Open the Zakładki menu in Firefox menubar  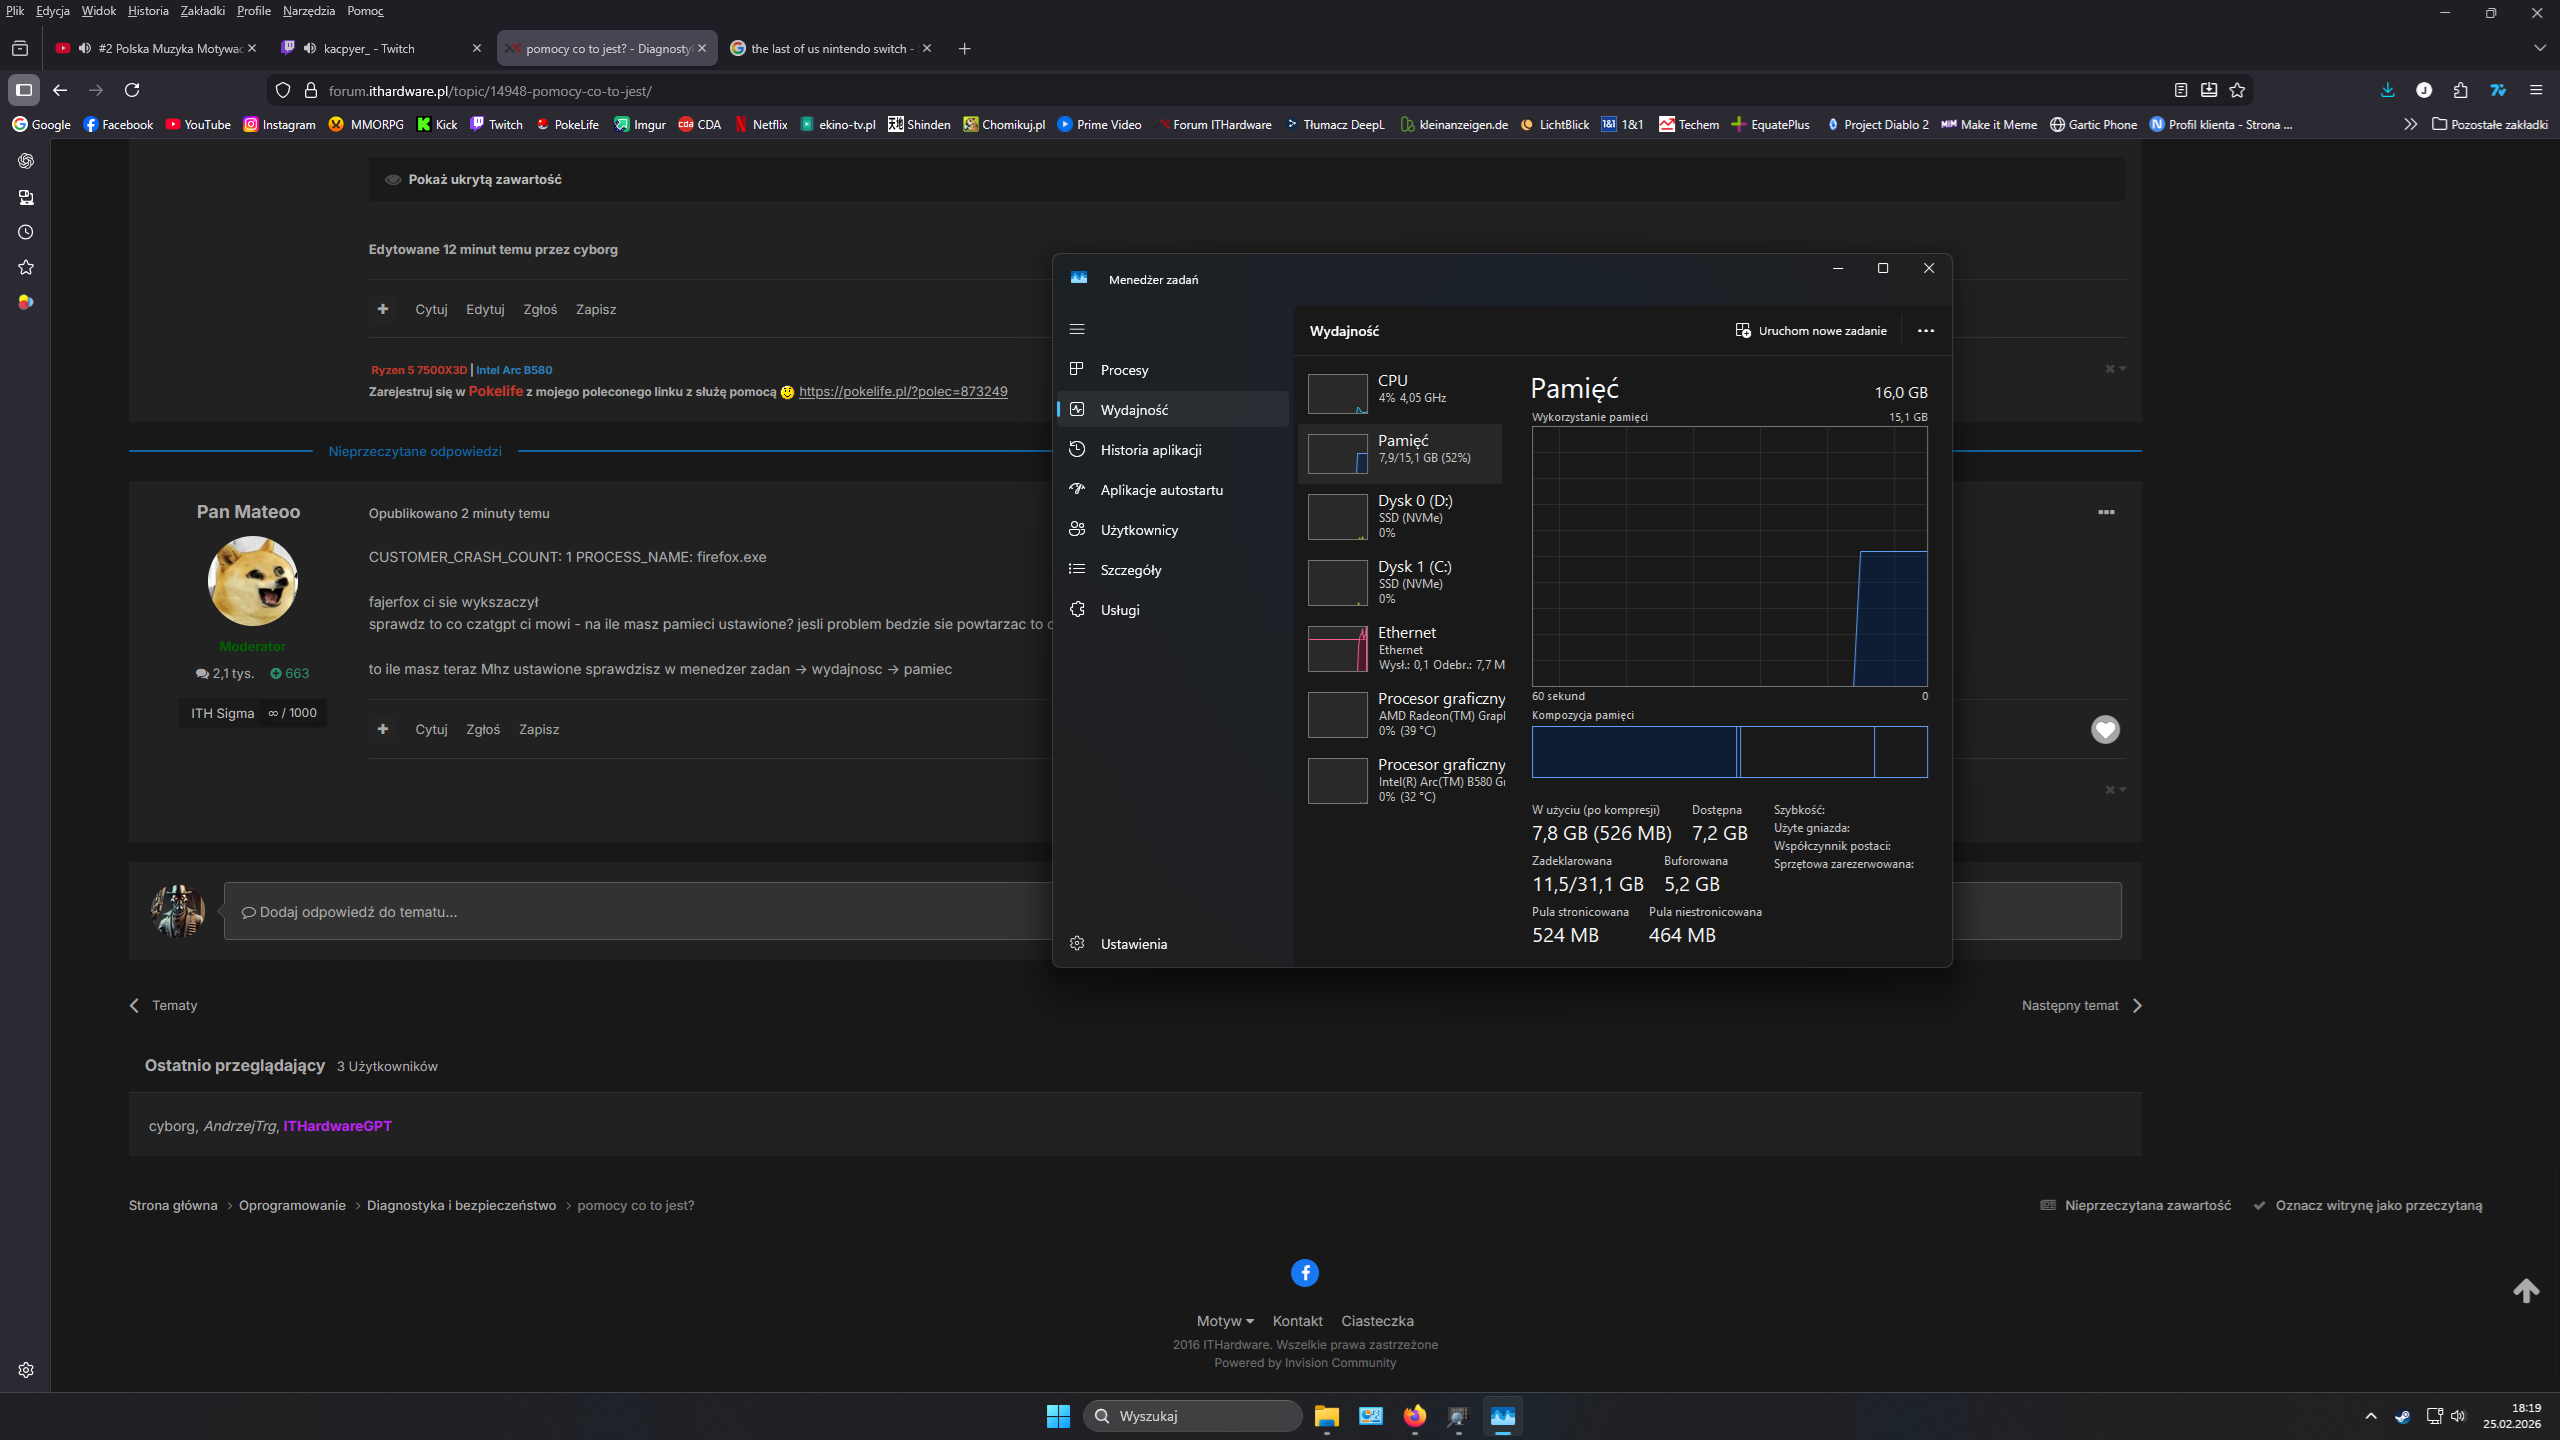click(x=202, y=11)
